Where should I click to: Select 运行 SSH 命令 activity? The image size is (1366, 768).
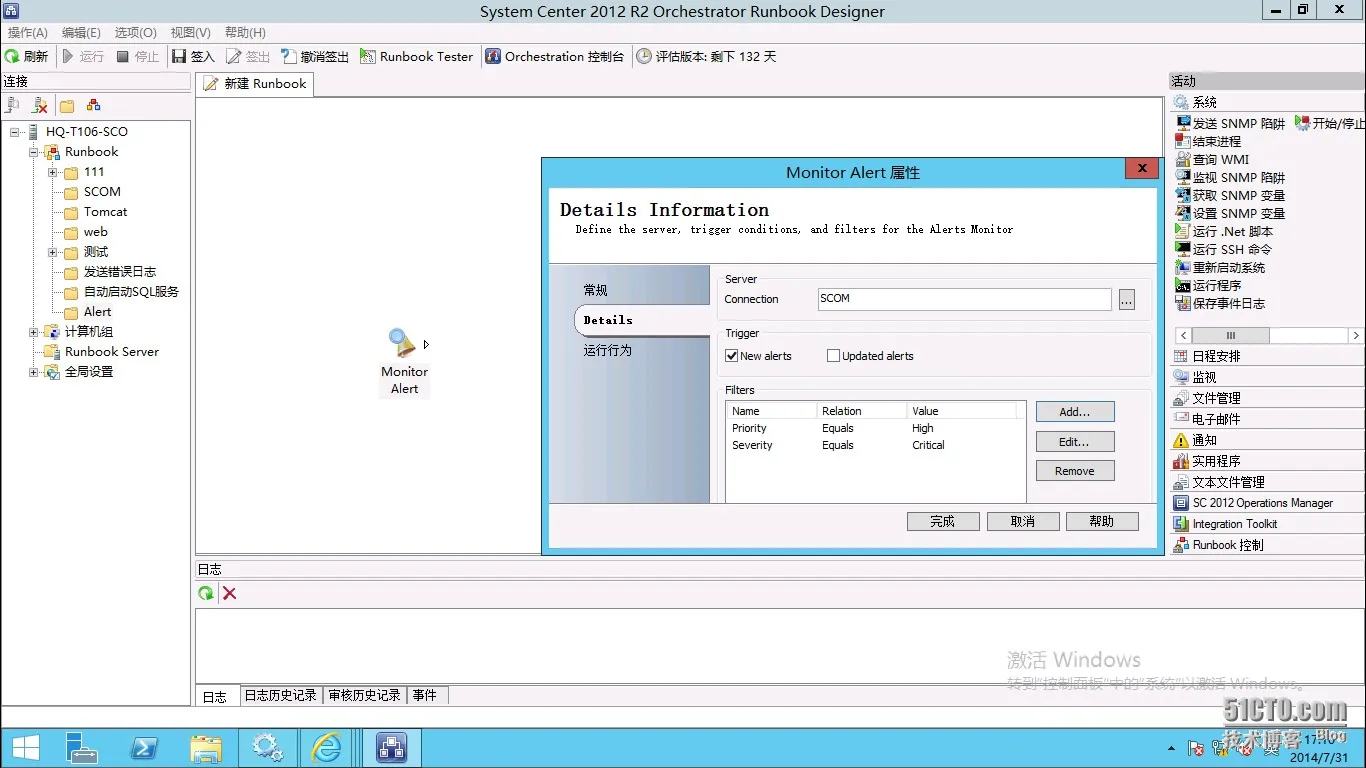click(x=1224, y=249)
